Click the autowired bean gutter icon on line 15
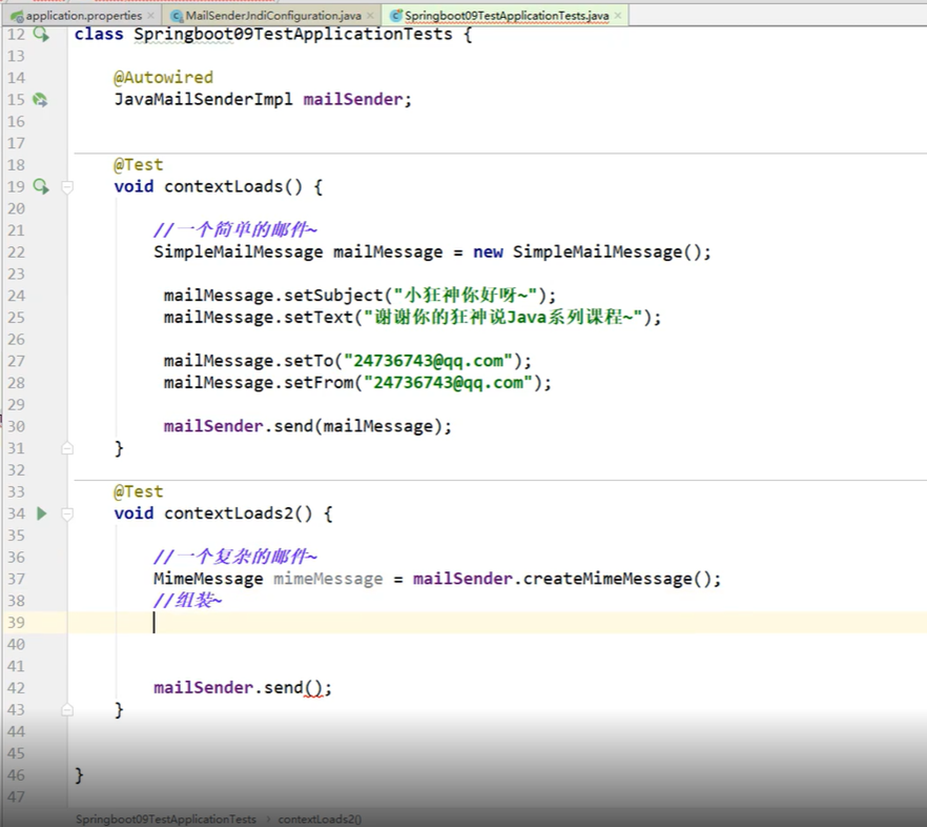 pyautogui.click(x=40, y=99)
